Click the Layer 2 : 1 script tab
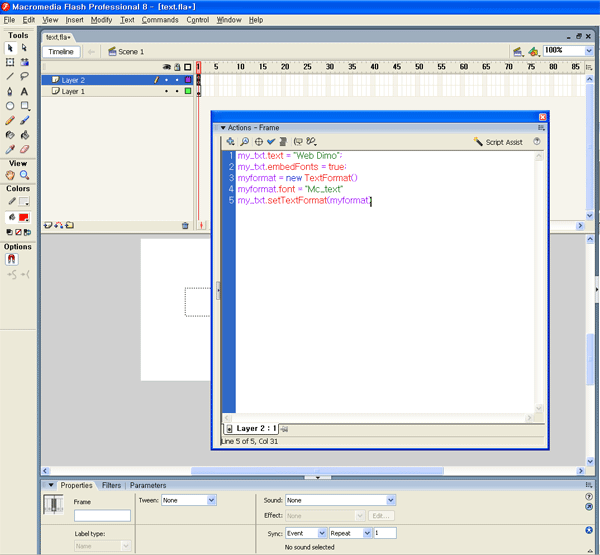Screen dimensions: 600x555 tap(251, 428)
